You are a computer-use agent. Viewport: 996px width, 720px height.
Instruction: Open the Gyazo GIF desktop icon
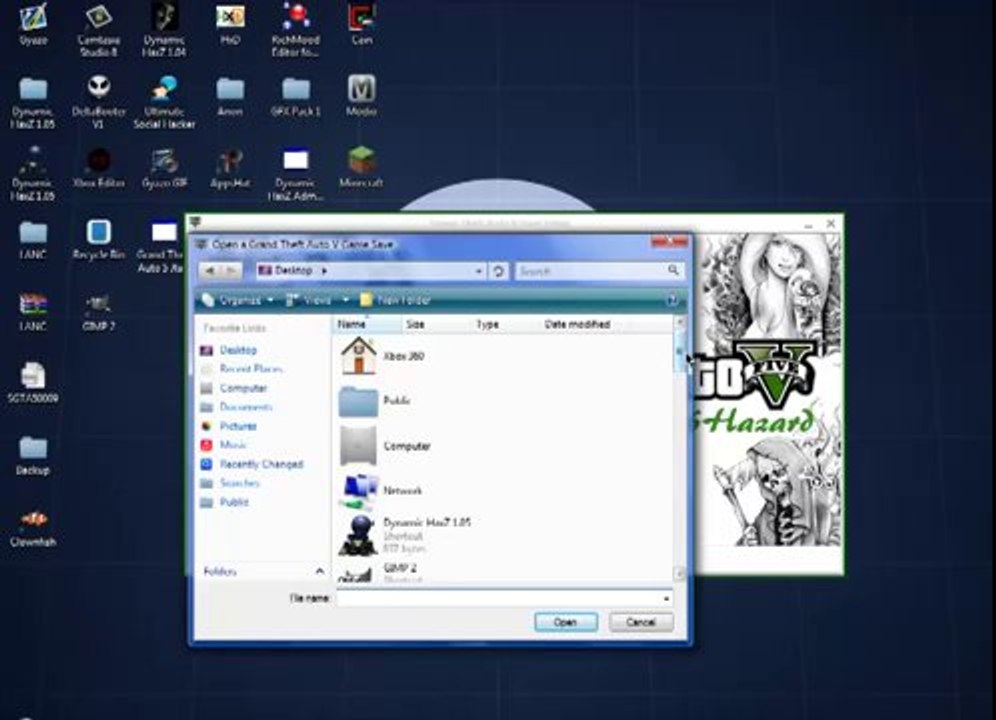pos(164,168)
